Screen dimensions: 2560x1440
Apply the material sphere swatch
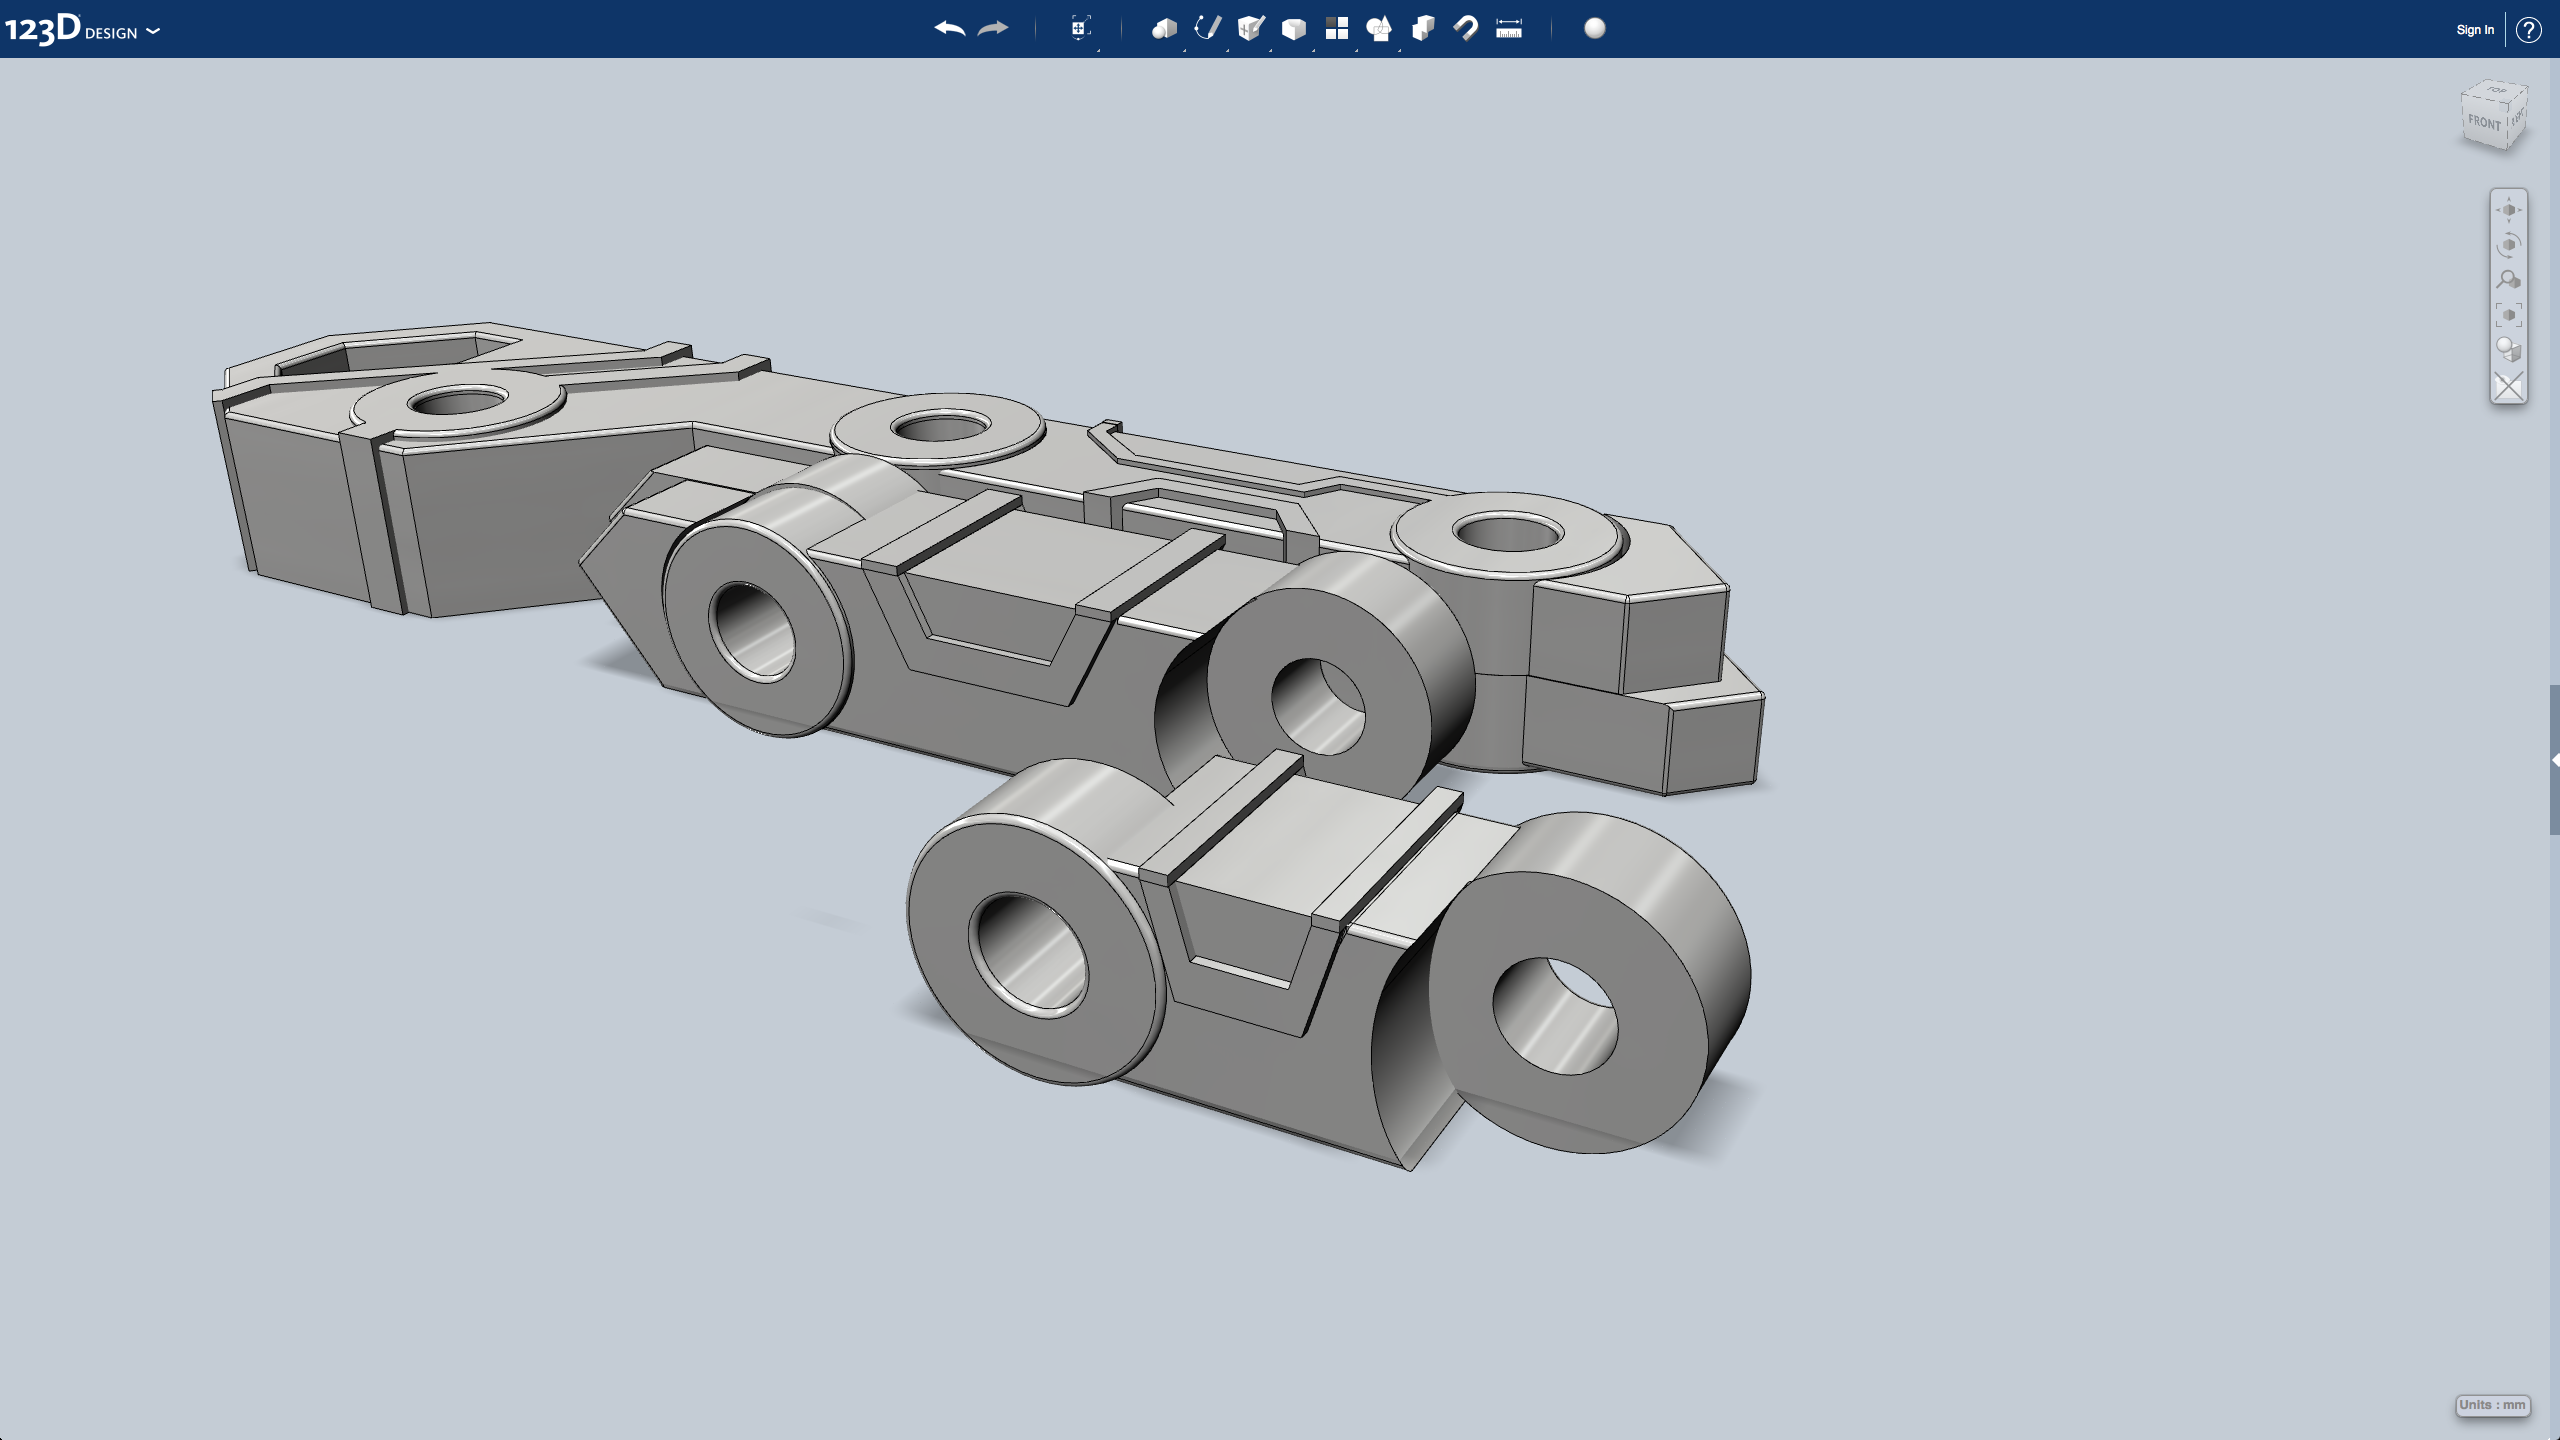(x=1593, y=29)
